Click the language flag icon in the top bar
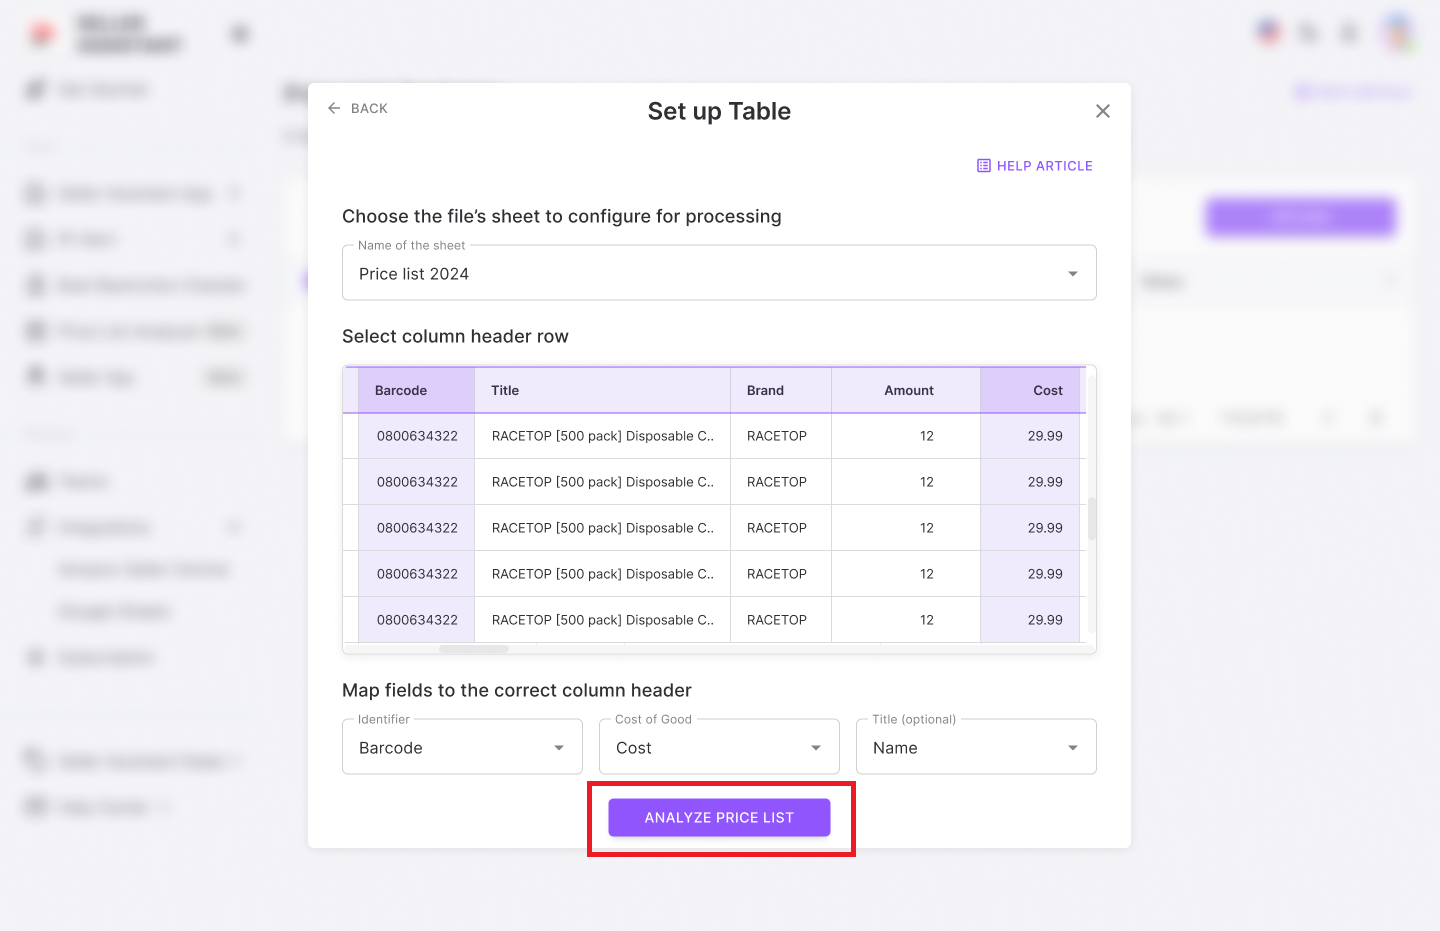 click(1268, 31)
